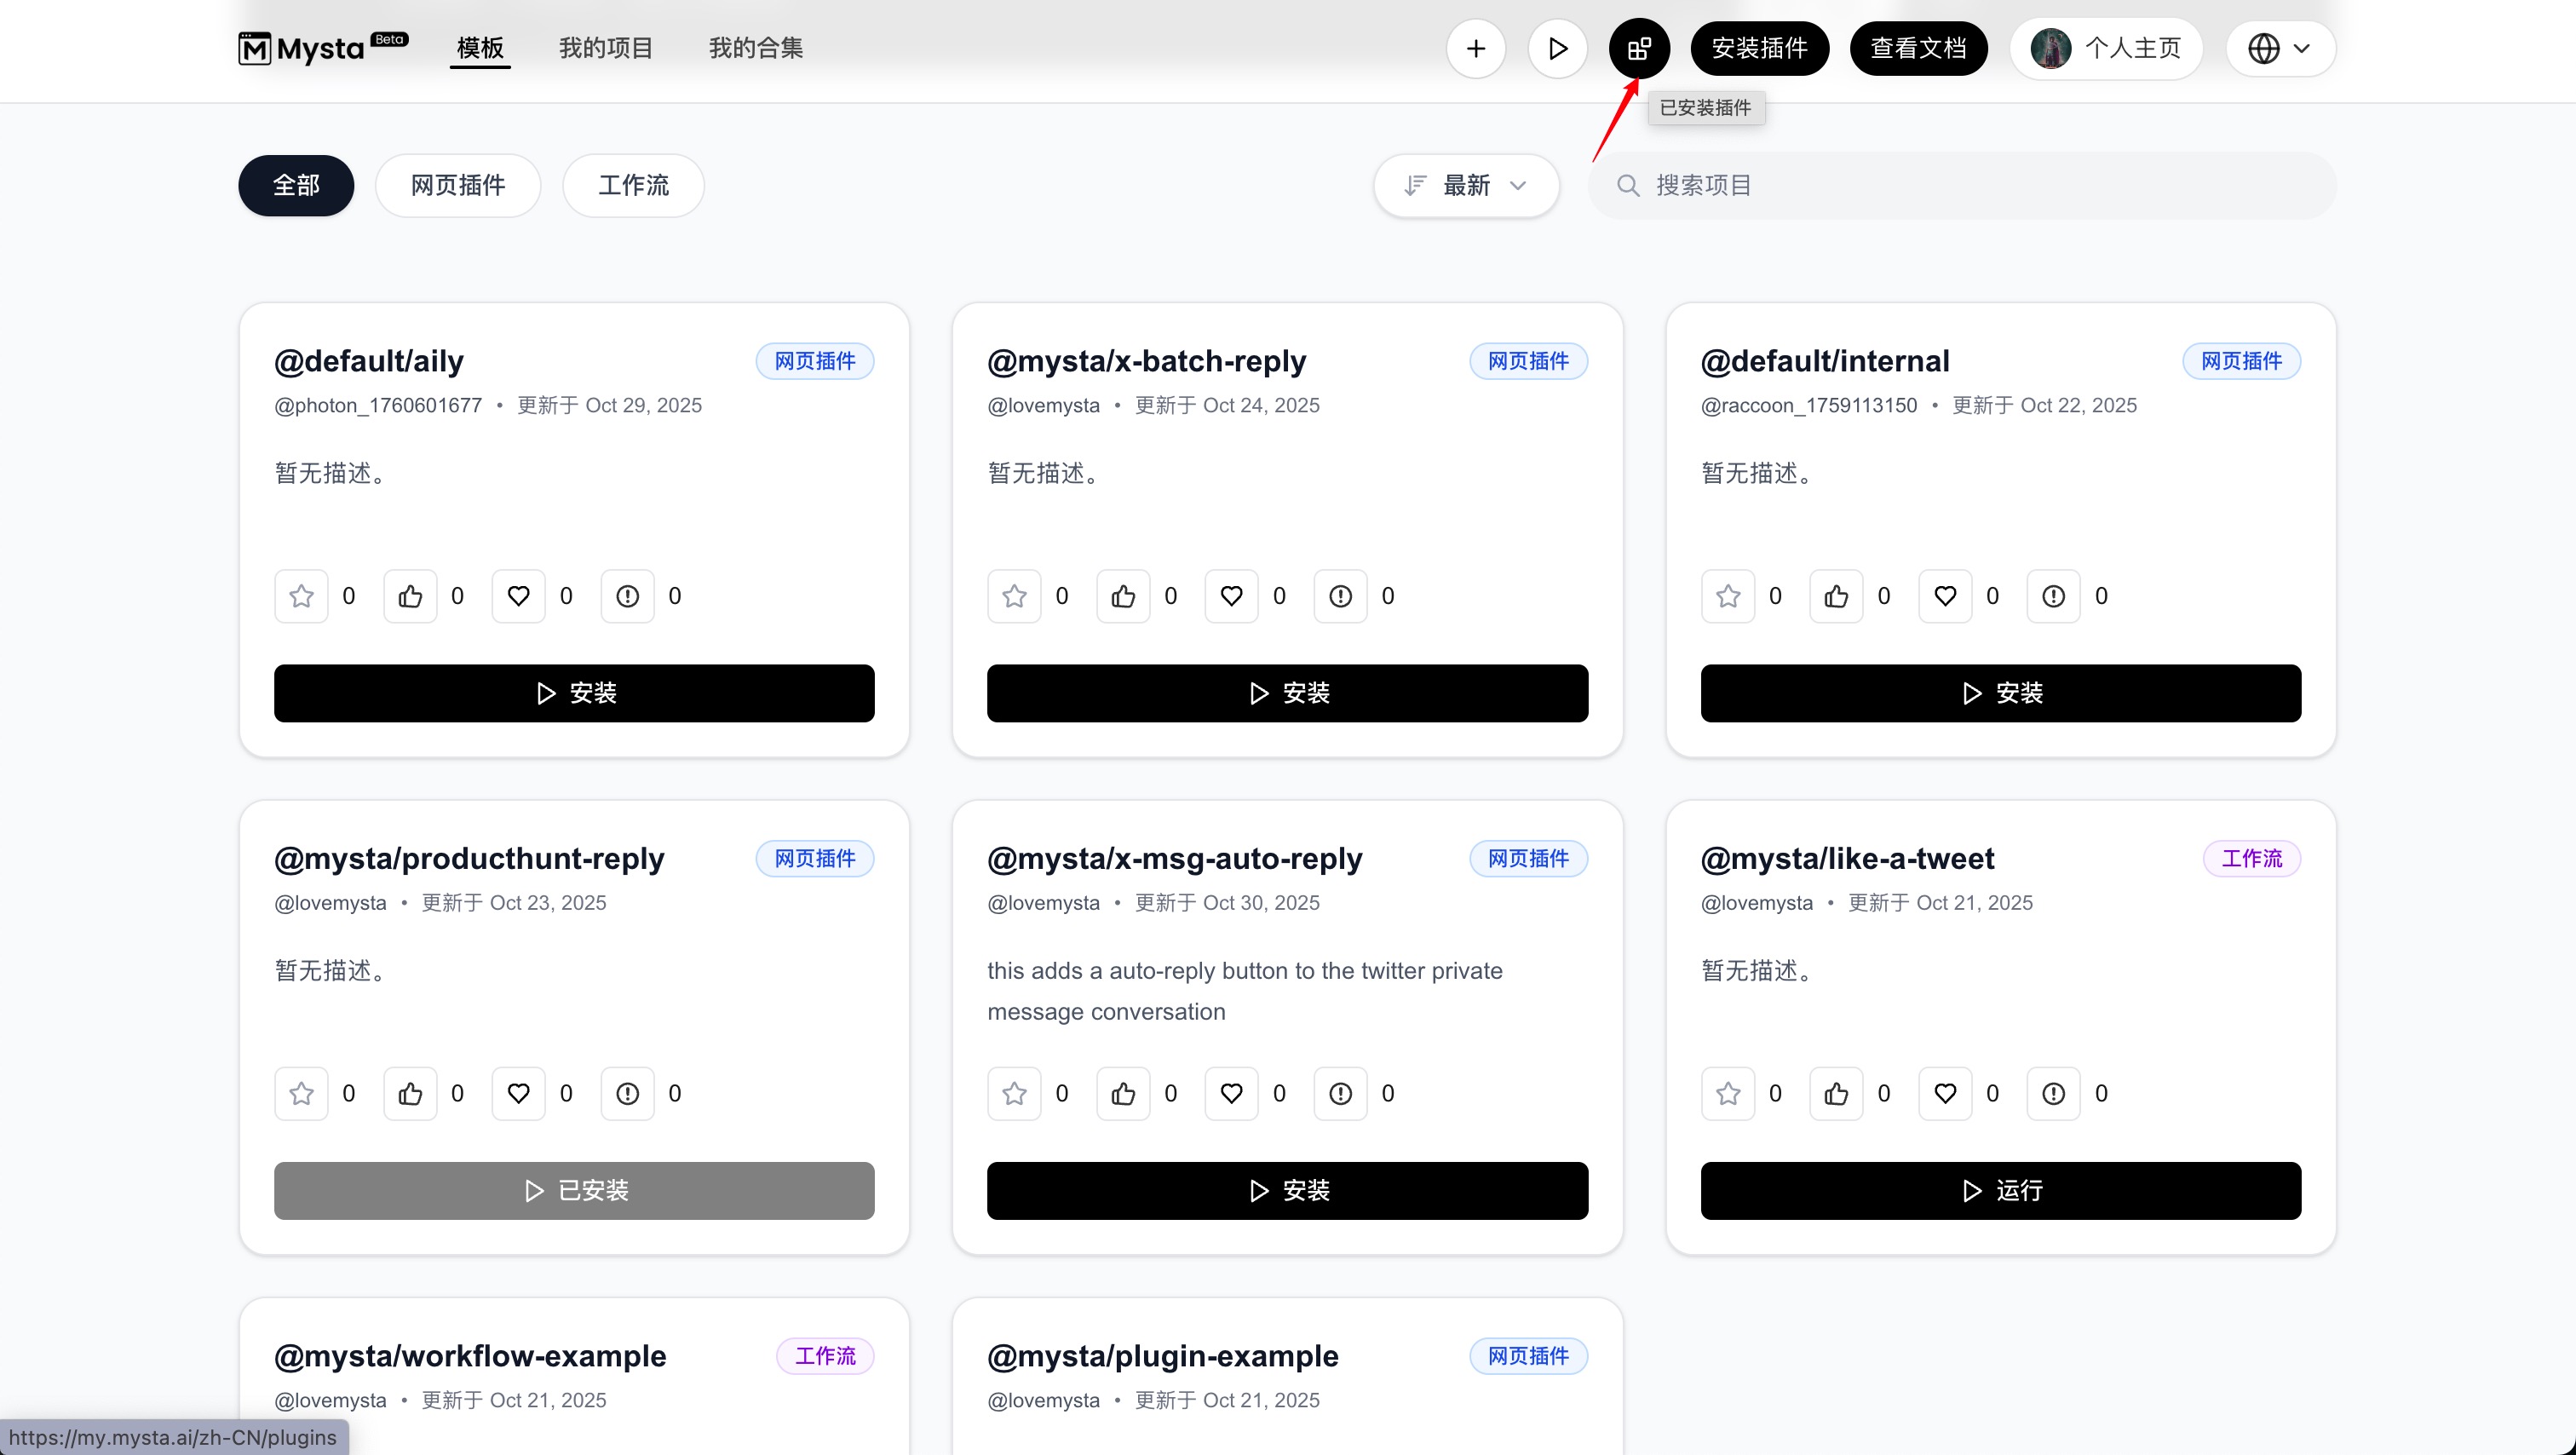Click the play run icon in header
This screenshot has height=1455, width=2576.
click(1557, 48)
